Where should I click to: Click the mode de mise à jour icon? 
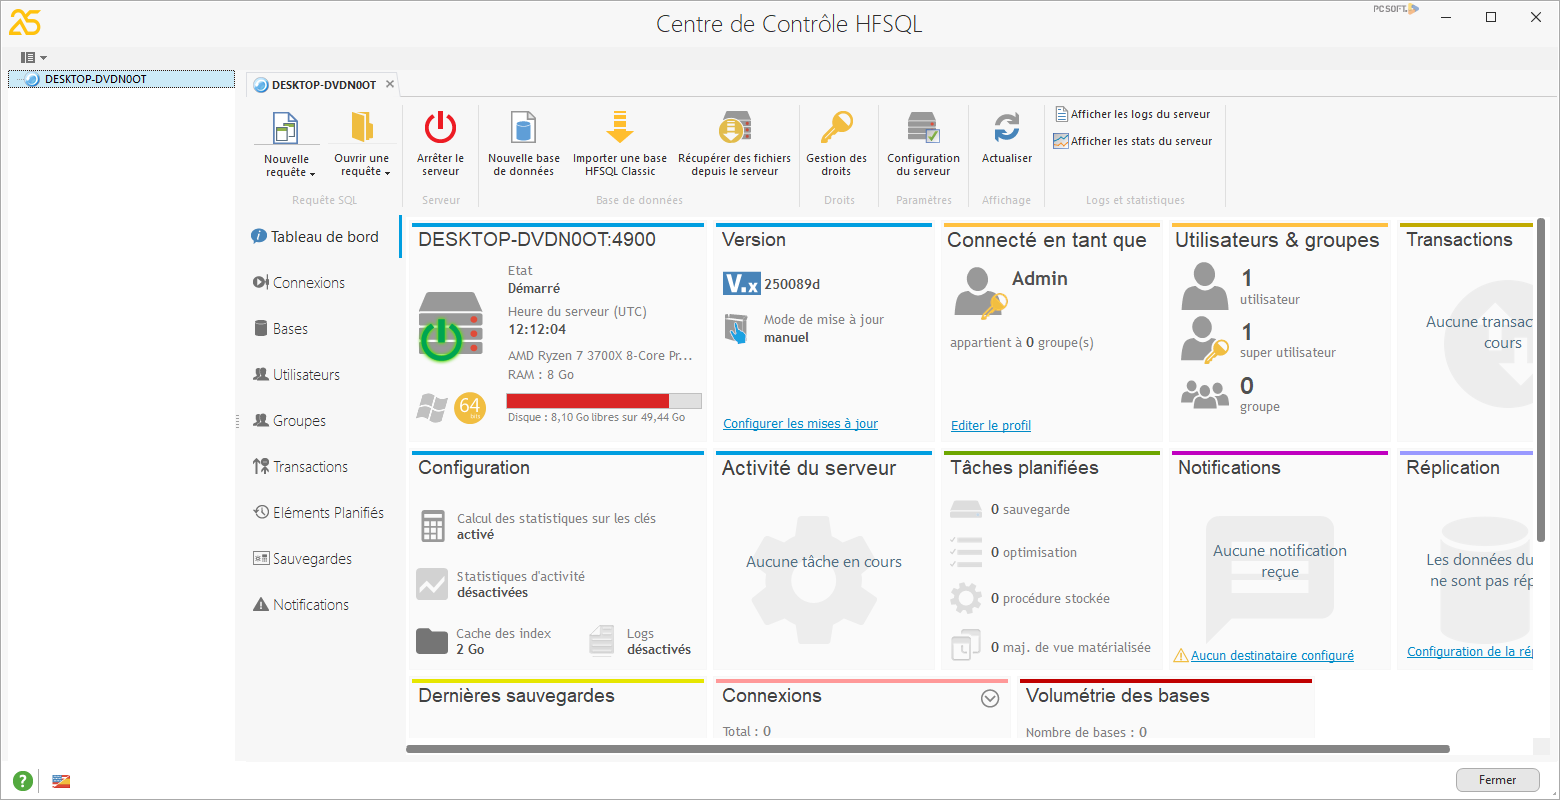(736, 329)
